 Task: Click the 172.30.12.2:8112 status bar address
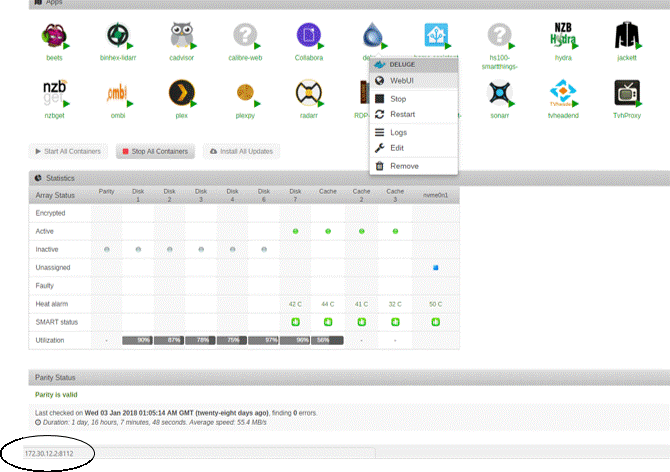pos(49,453)
